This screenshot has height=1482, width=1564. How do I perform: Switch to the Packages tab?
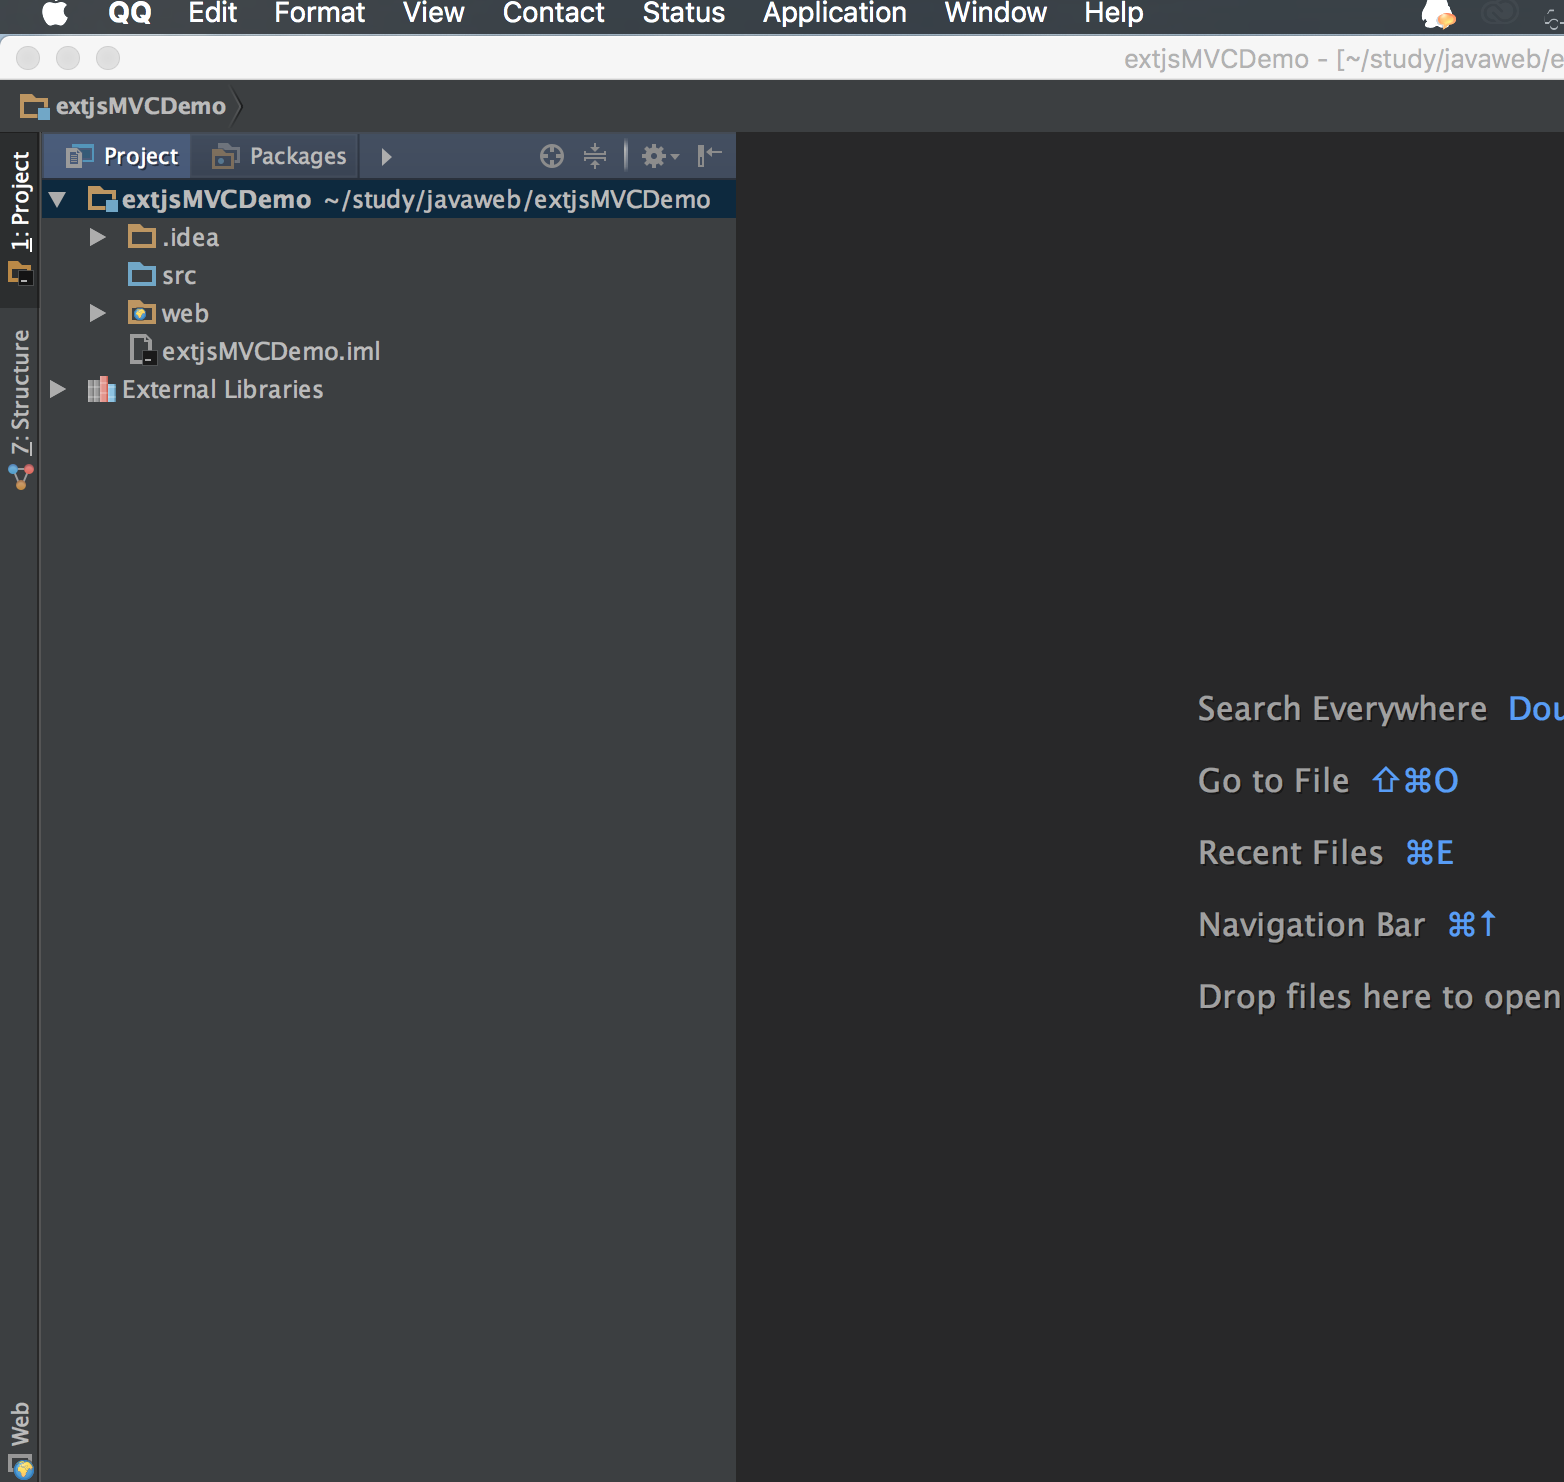[280, 157]
